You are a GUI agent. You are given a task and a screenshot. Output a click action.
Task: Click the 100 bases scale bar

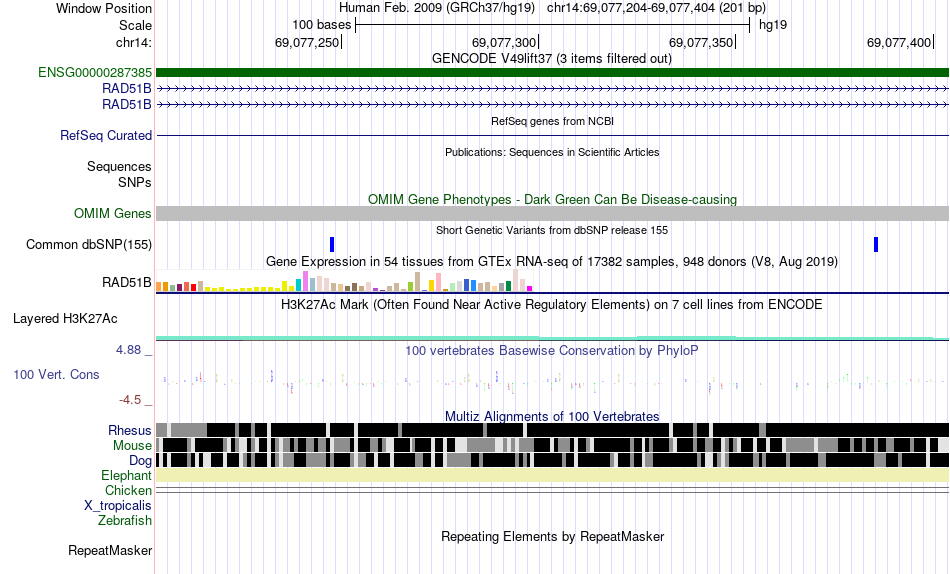click(x=553, y=25)
